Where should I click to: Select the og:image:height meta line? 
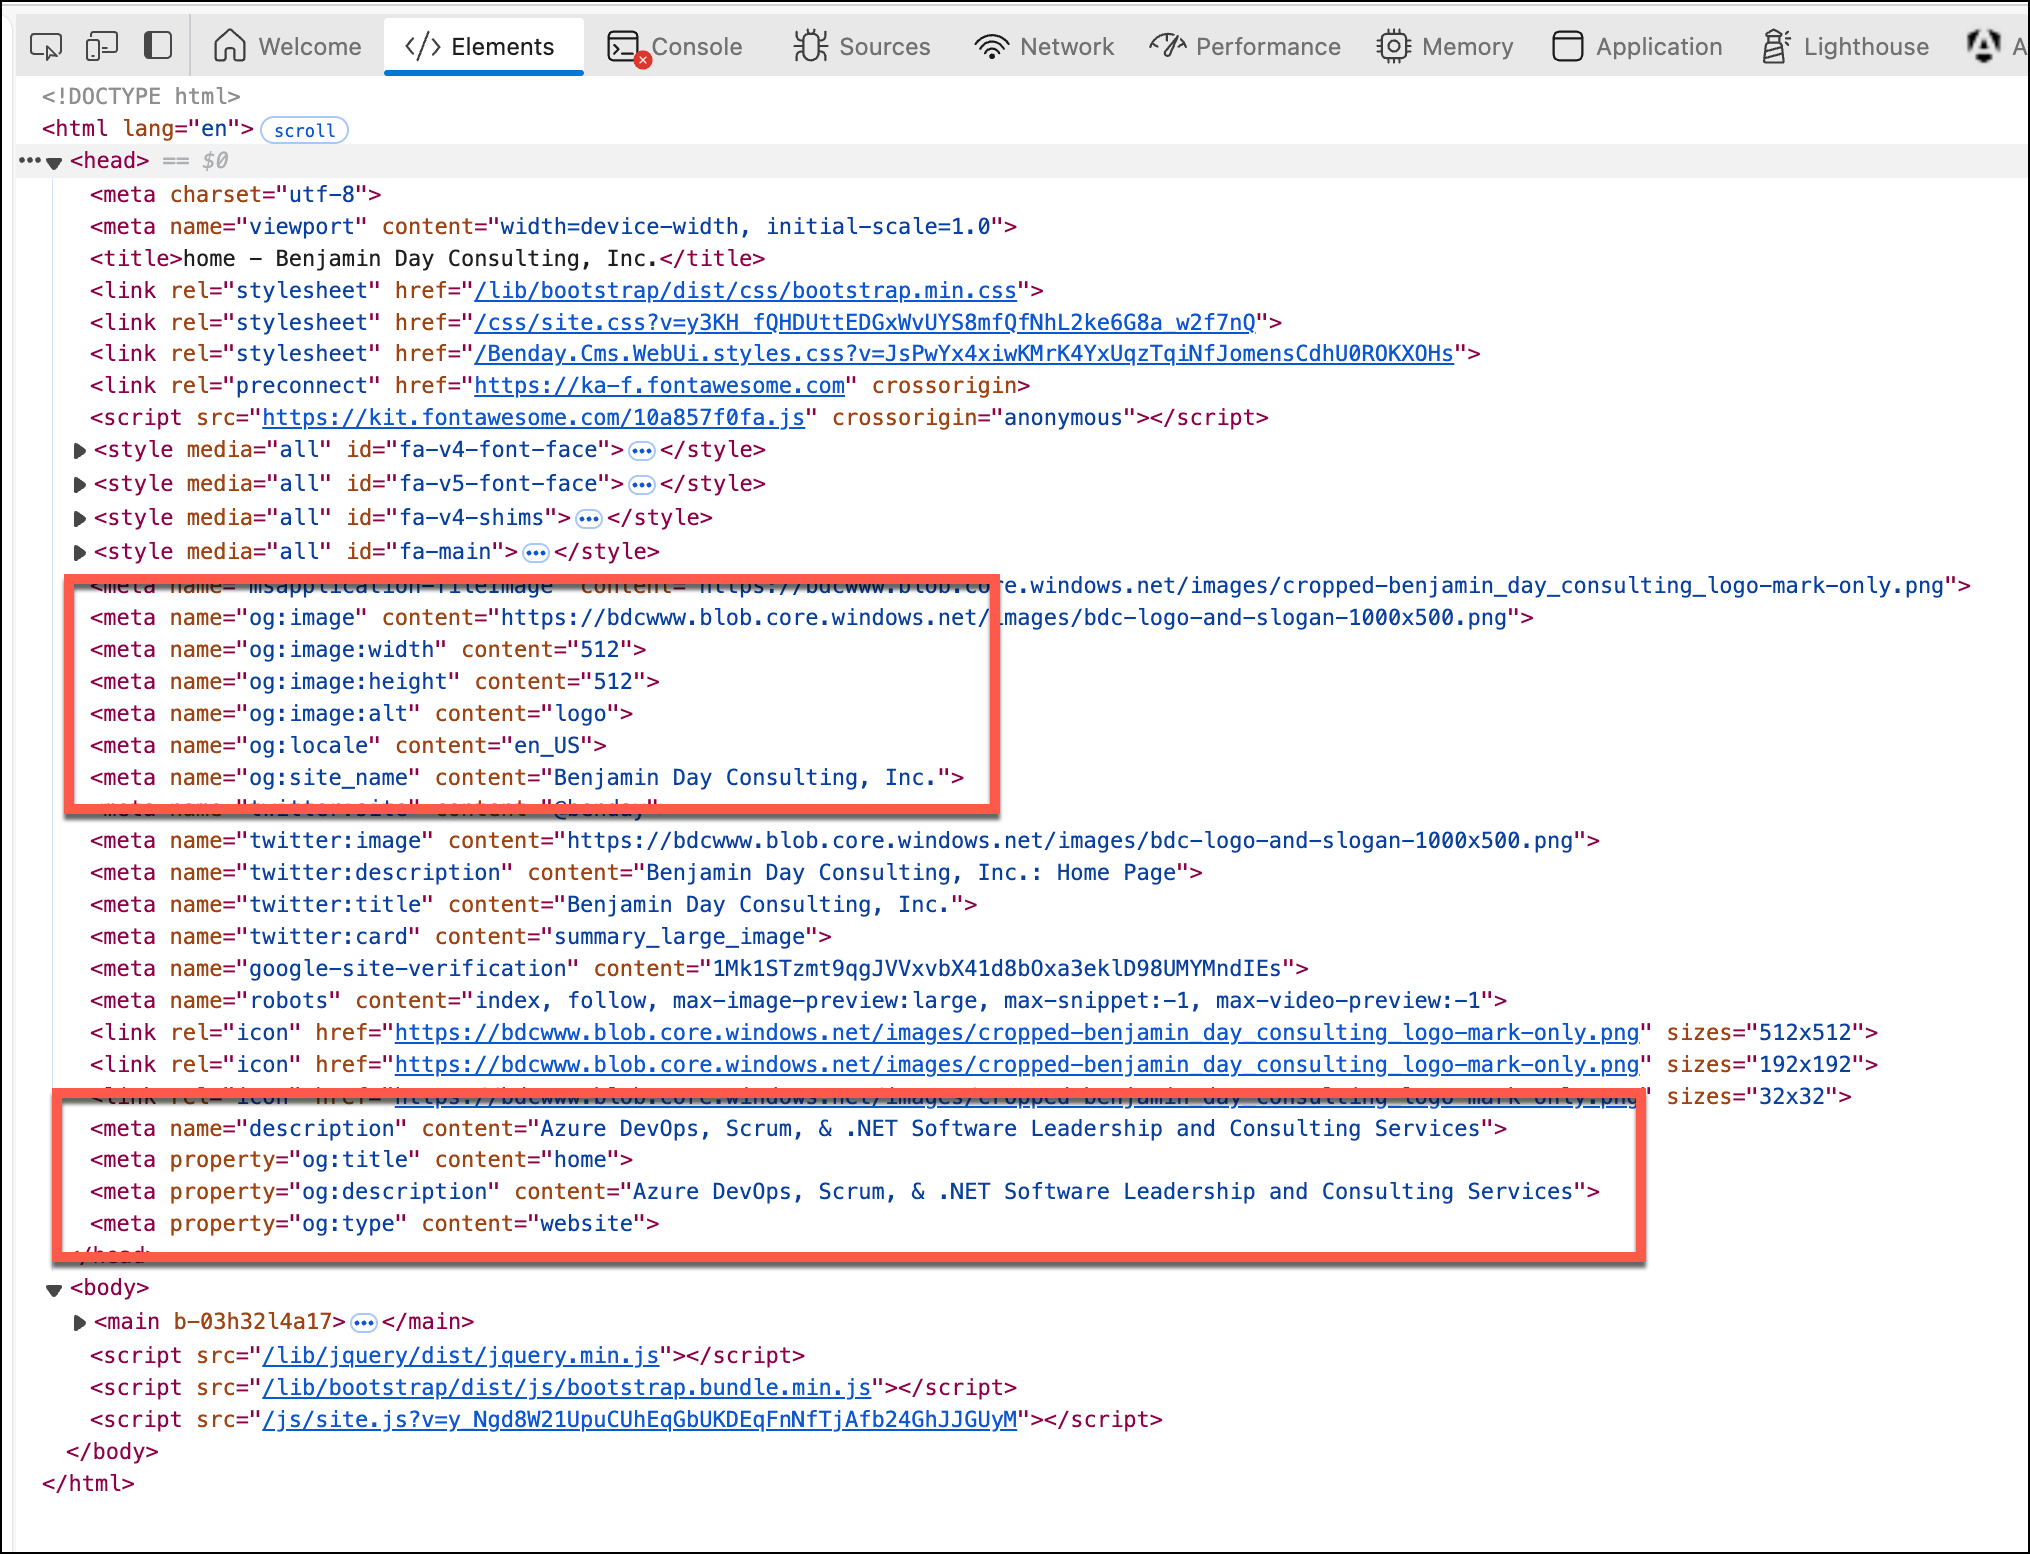point(375,681)
